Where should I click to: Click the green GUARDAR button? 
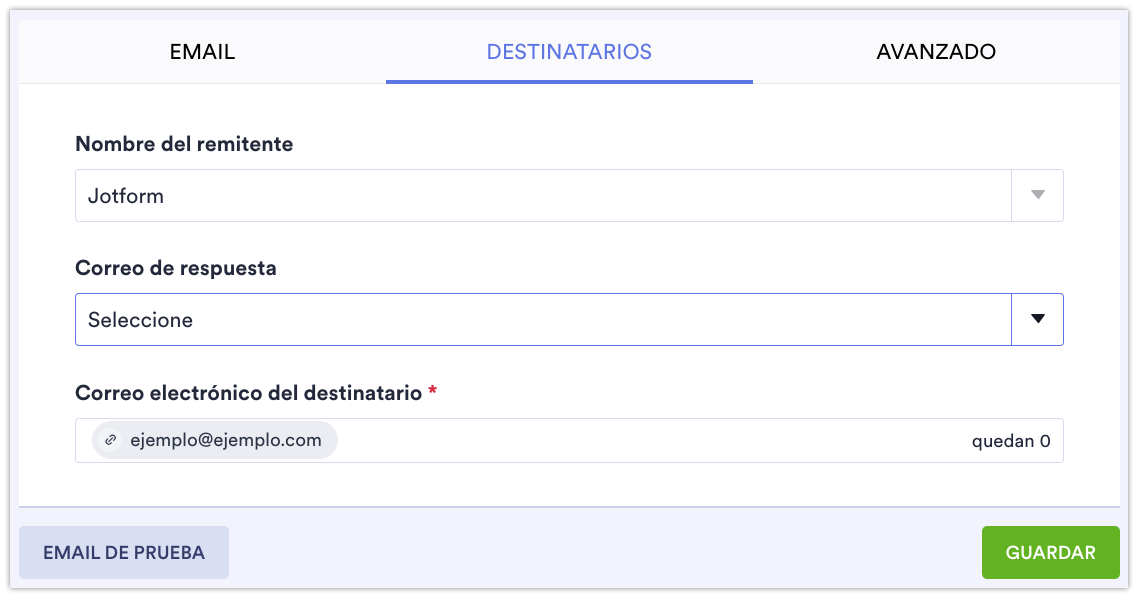tap(1050, 552)
